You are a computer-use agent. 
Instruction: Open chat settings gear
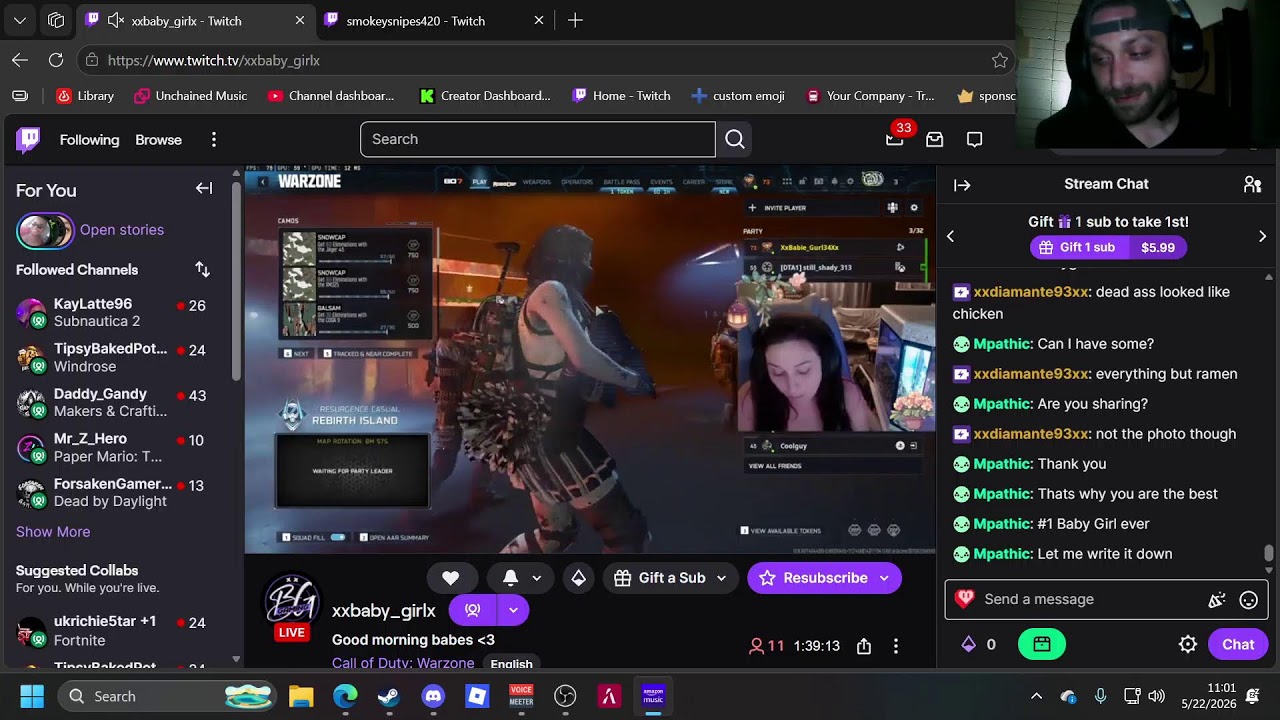coord(1188,645)
